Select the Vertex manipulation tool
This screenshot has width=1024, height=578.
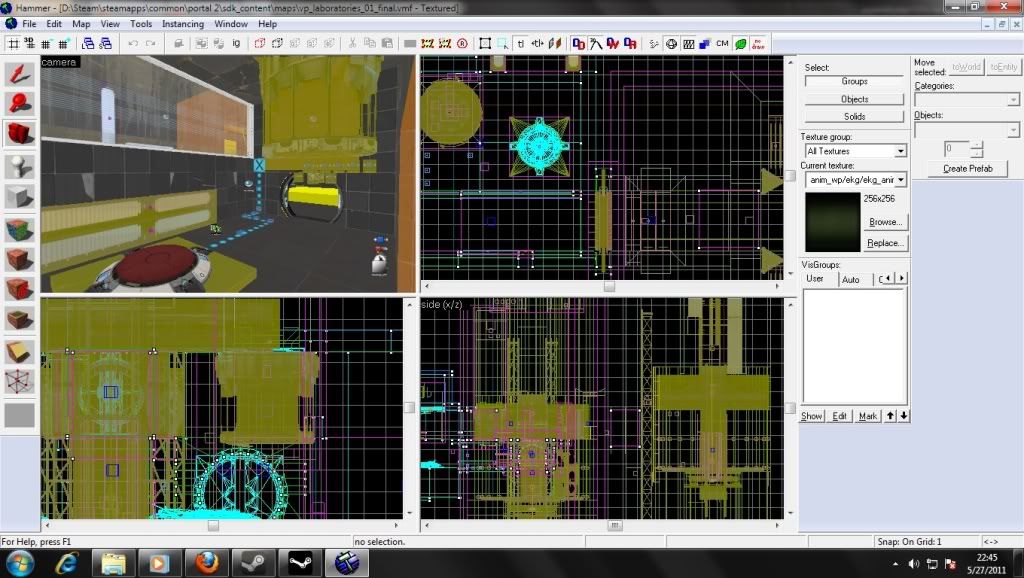point(20,382)
